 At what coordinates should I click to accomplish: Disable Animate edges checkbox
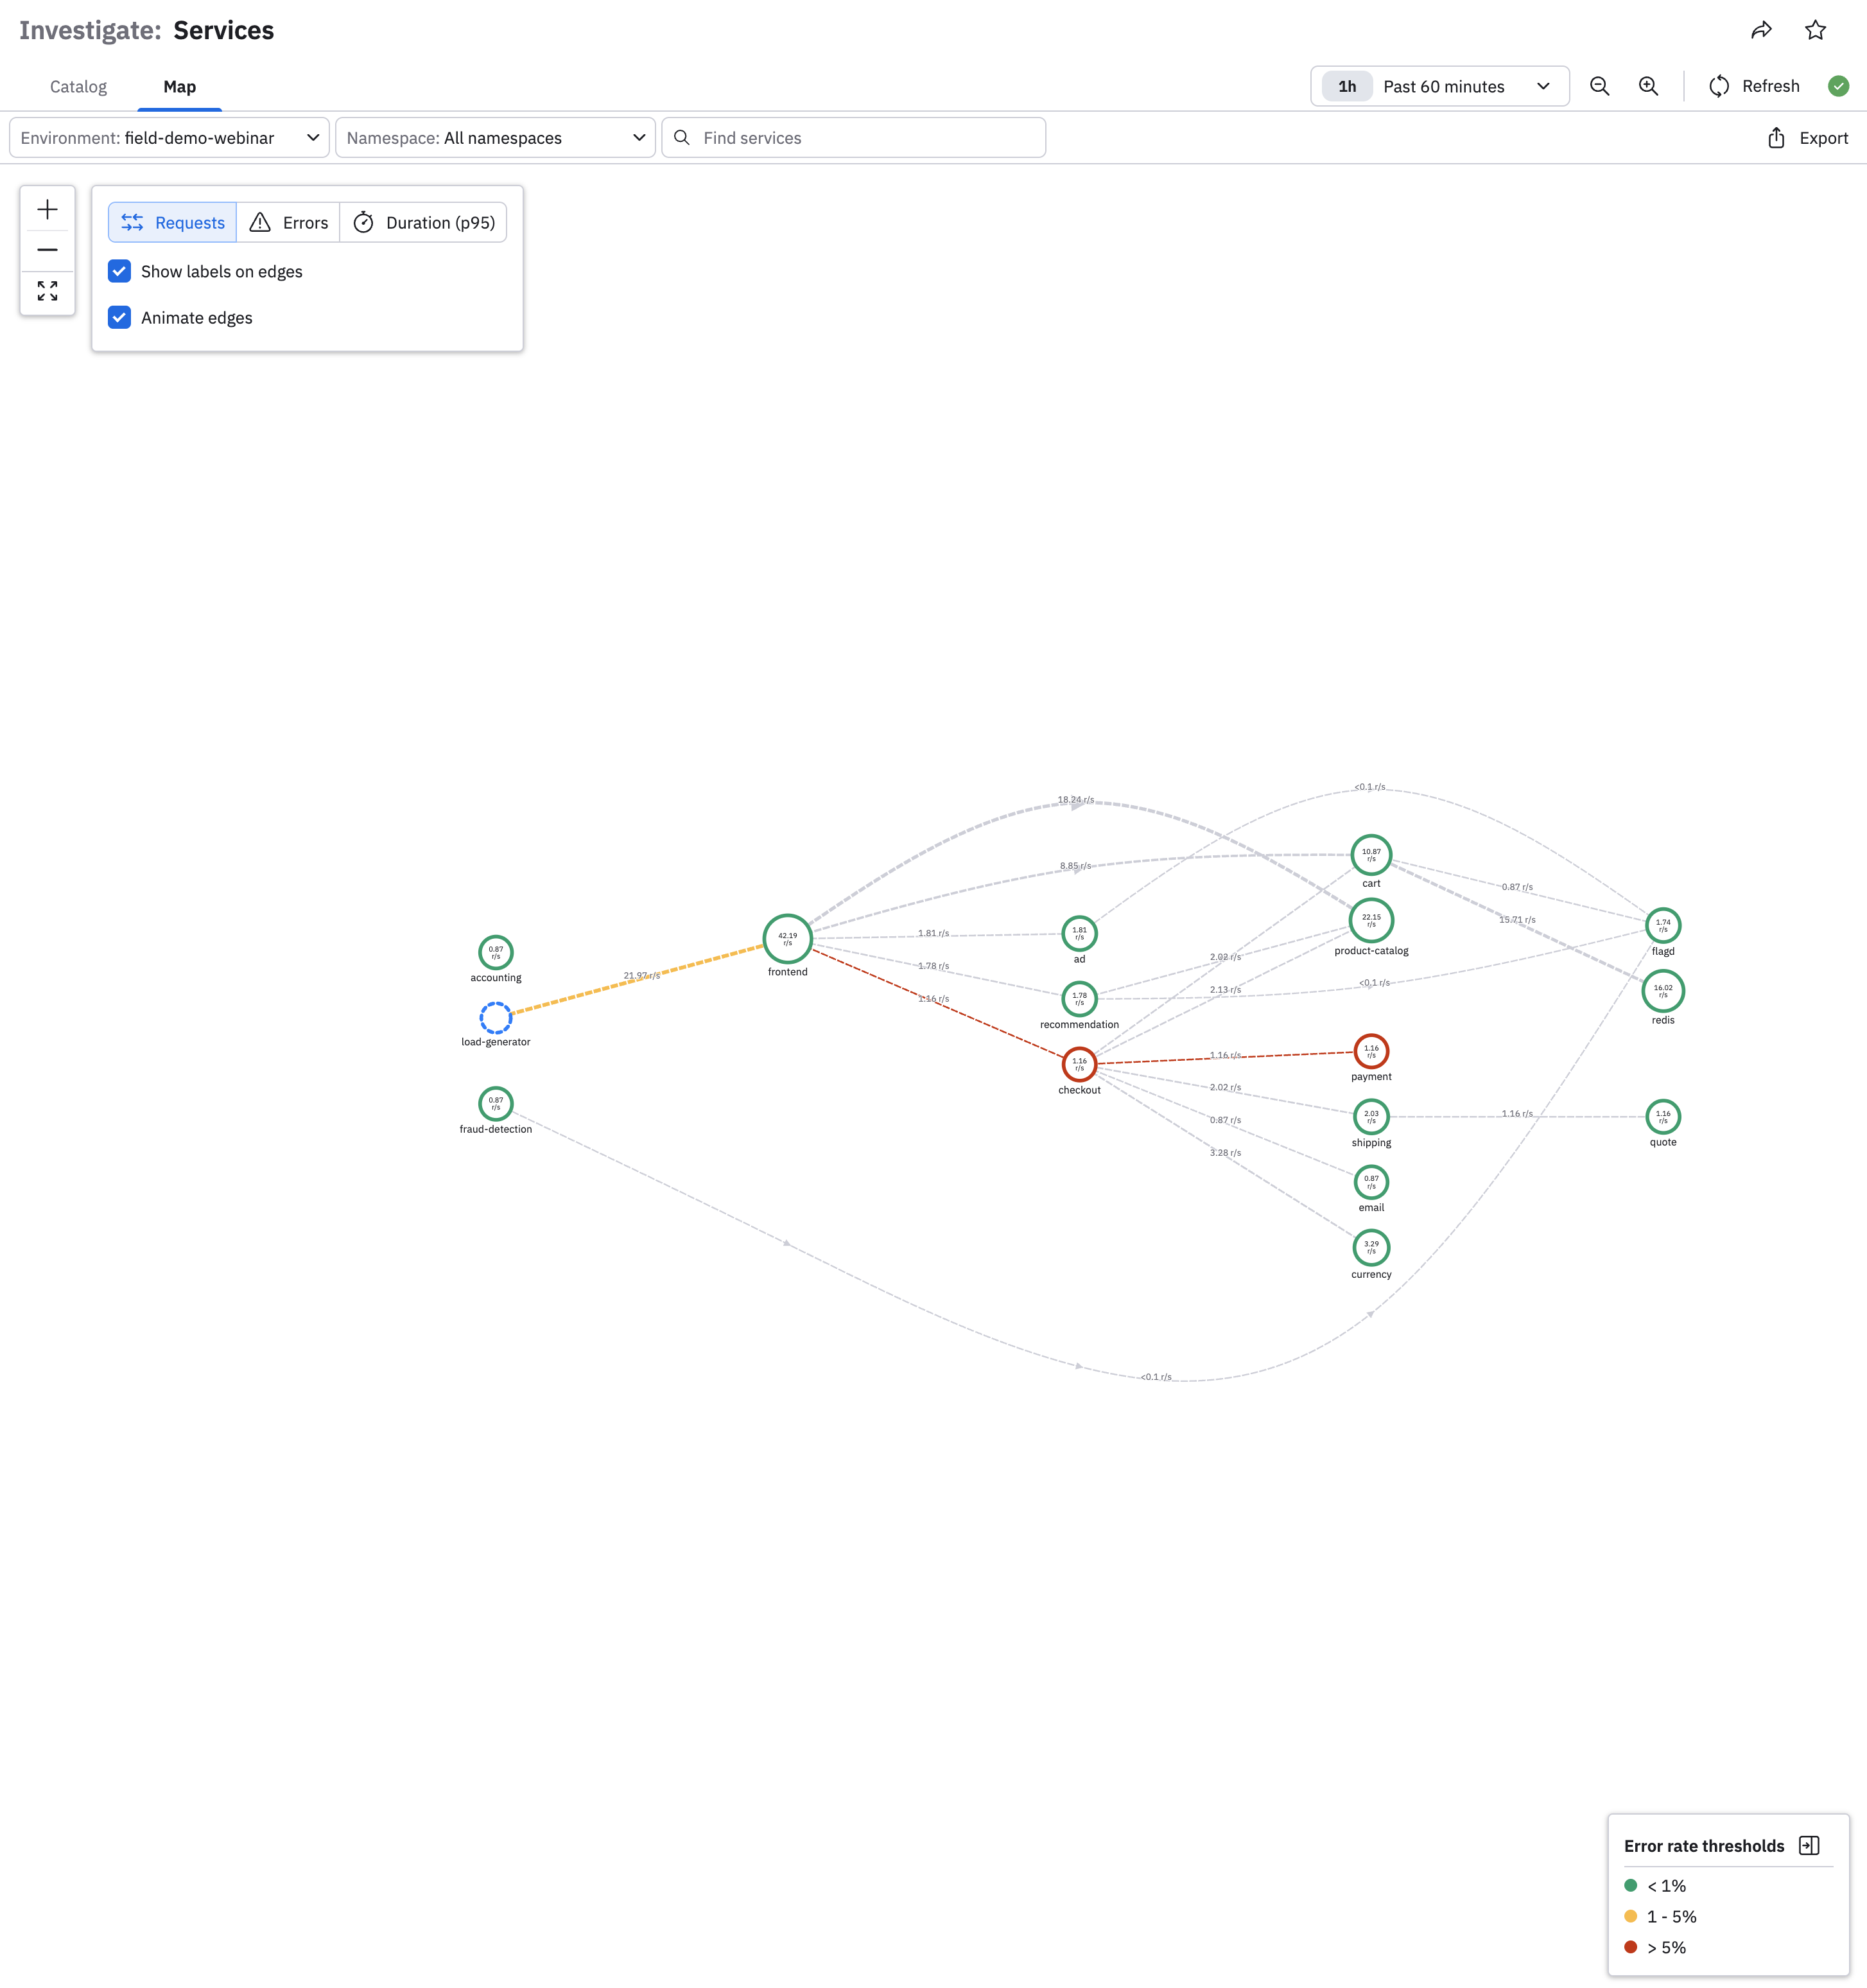[119, 318]
